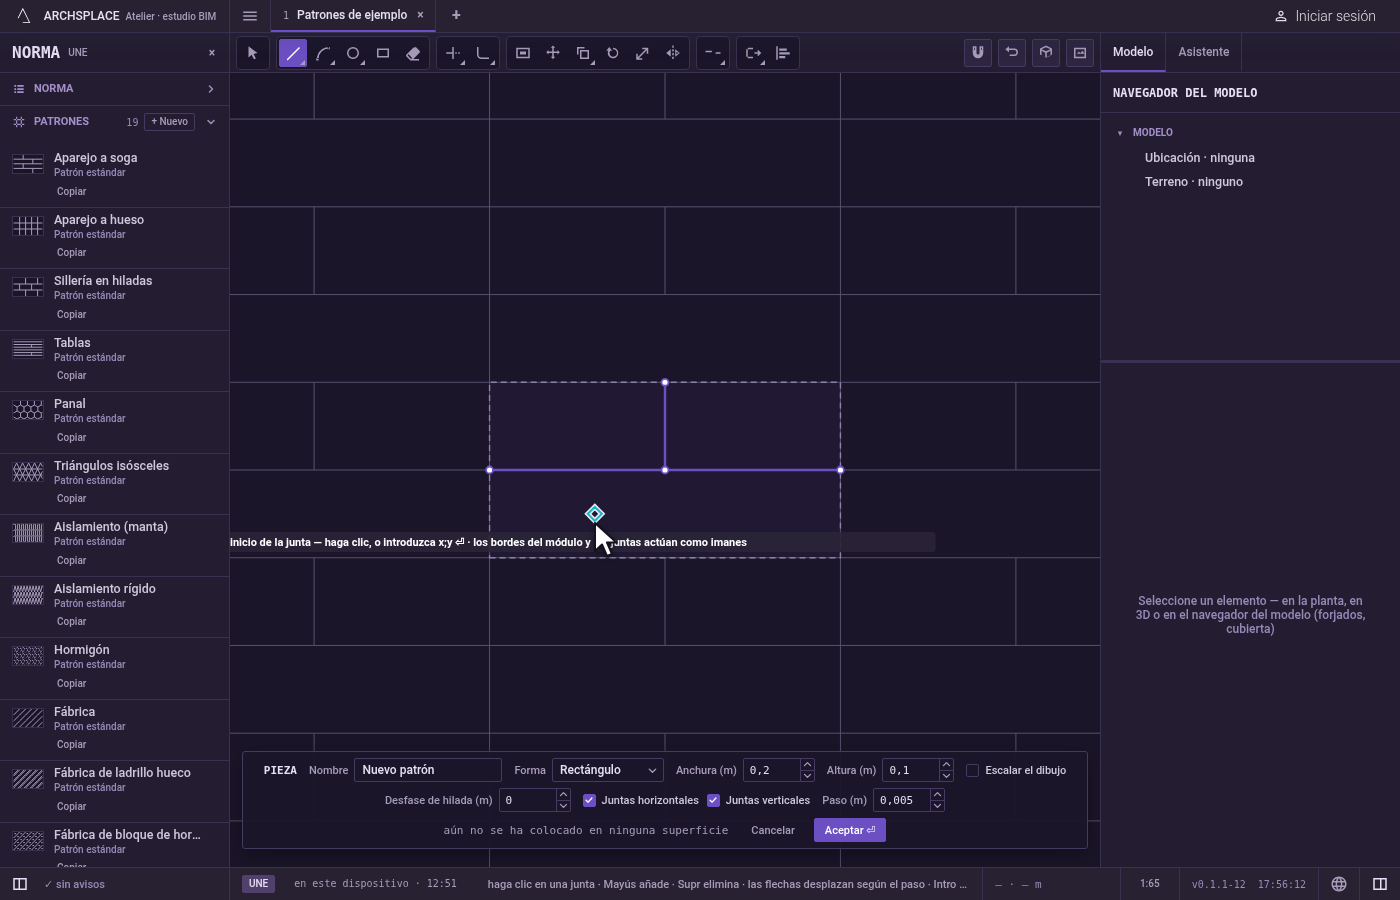Click the Anchura (m) input field
Screen dimensions: 1400x900
pos(771,770)
